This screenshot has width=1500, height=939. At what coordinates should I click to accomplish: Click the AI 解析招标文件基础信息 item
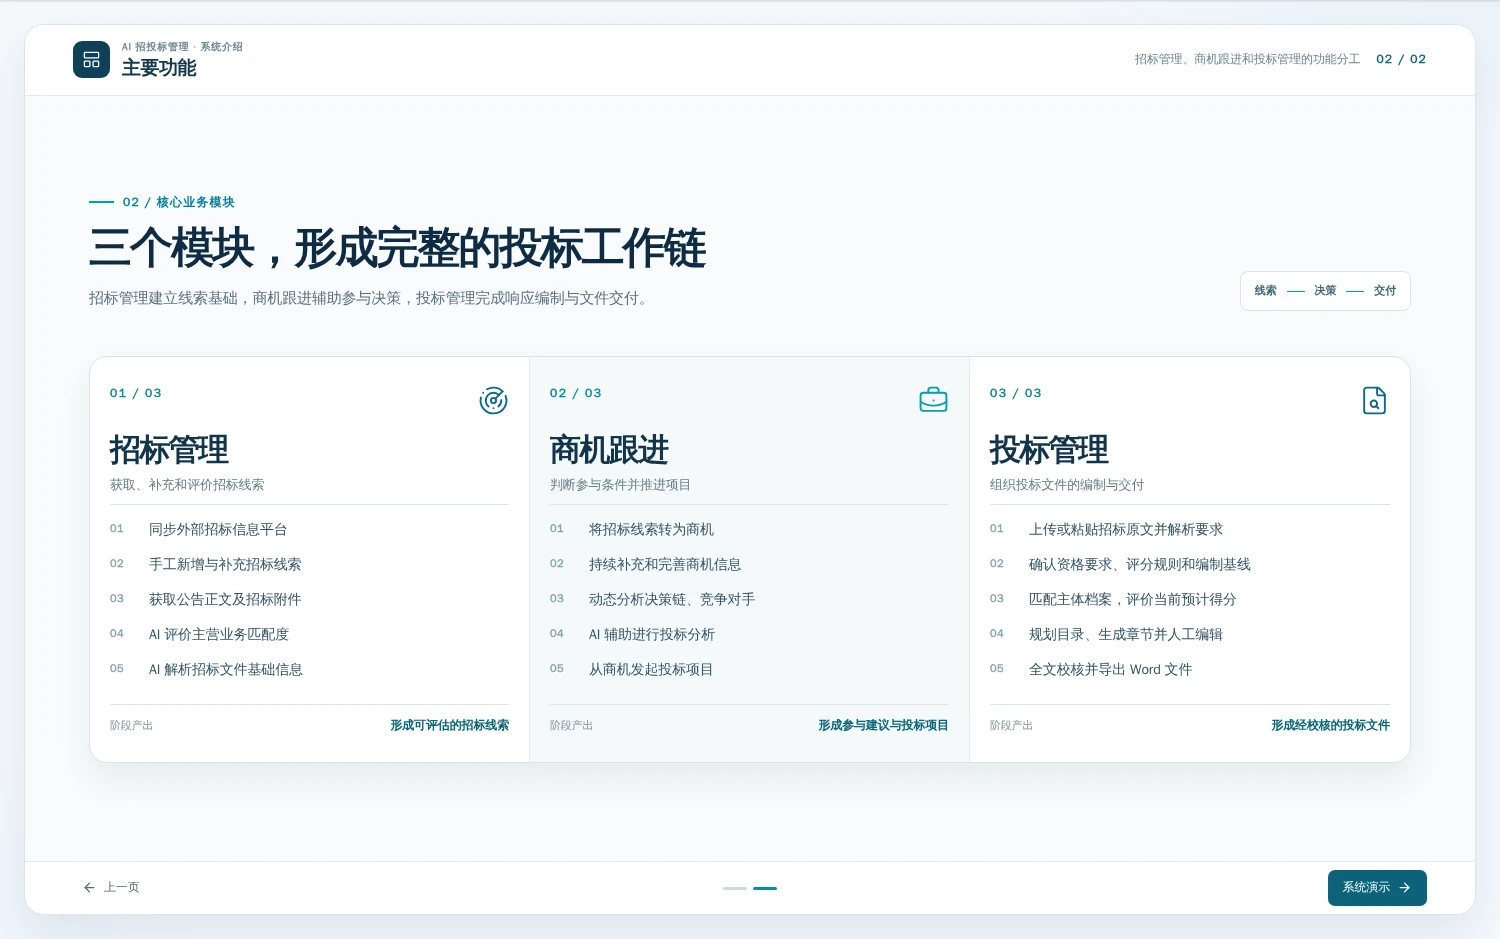[226, 669]
